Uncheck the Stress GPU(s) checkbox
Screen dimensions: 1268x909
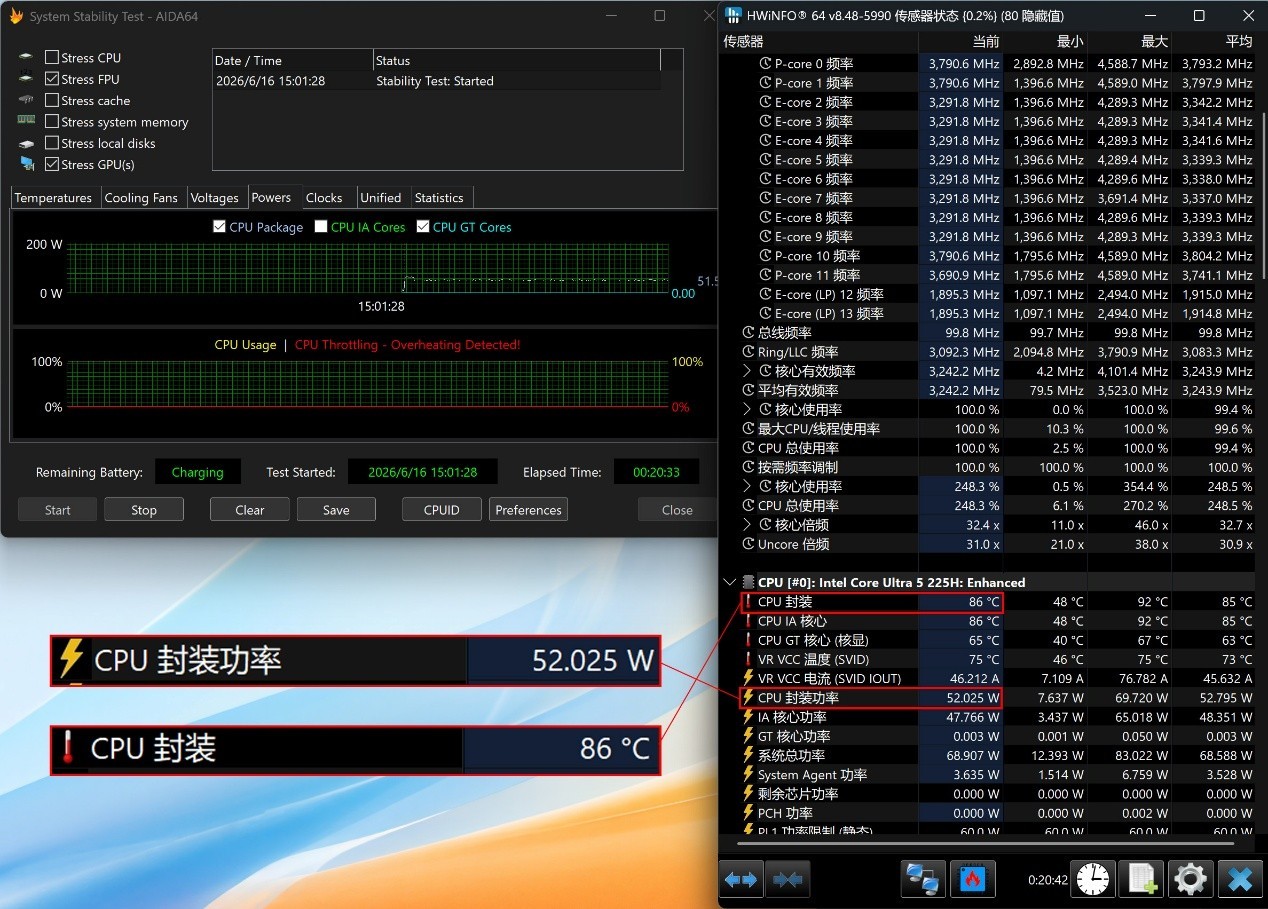52,164
